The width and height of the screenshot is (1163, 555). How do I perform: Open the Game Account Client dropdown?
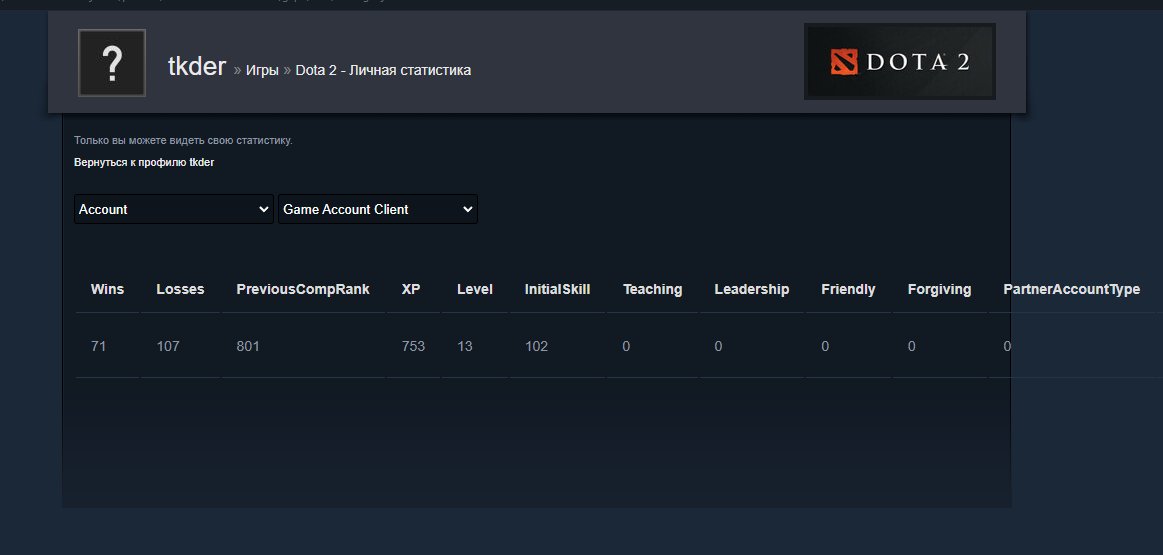pyautogui.click(x=377, y=209)
